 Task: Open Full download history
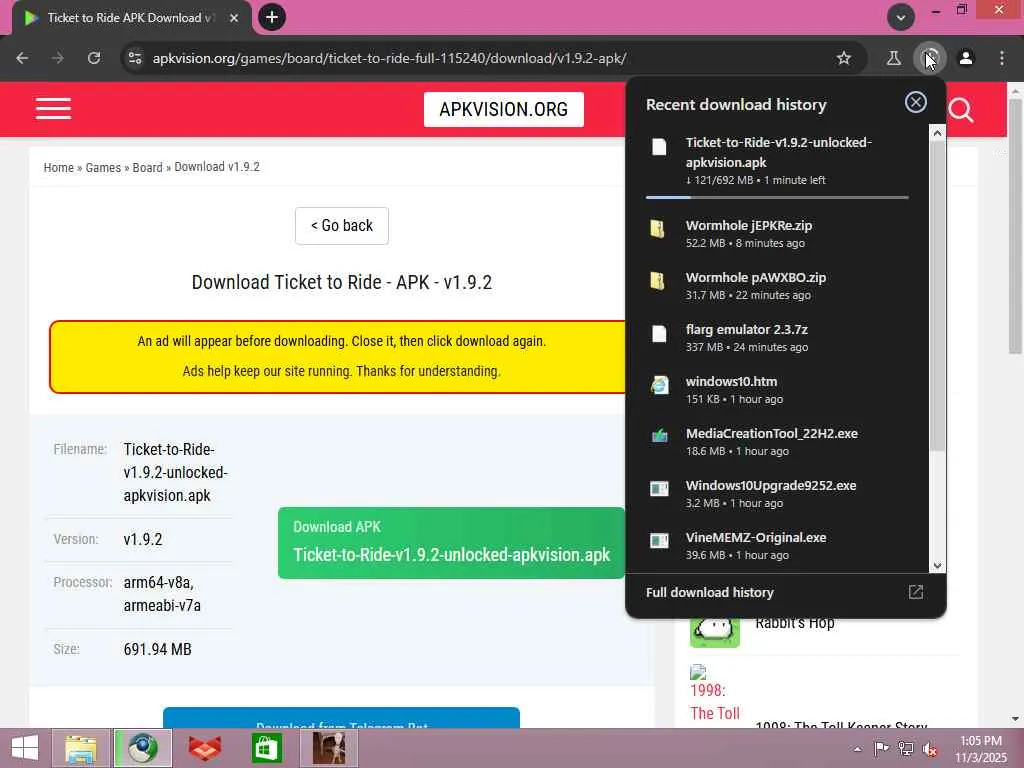[710, 592]
